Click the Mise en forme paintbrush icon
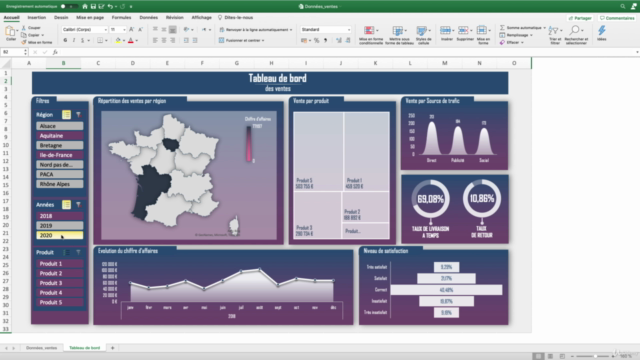This screenshot has width=640, height=360. [24, 42]
